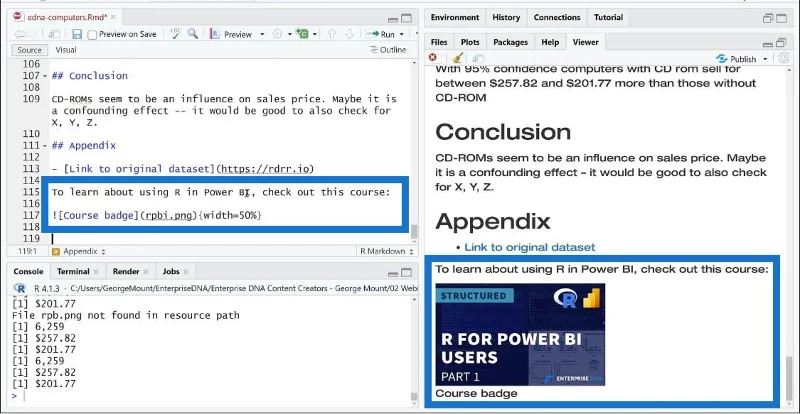The height and width of the screenshot is (414, 800).
Task: Go to previous chunk with up arrow
Action: coord(332,34)
